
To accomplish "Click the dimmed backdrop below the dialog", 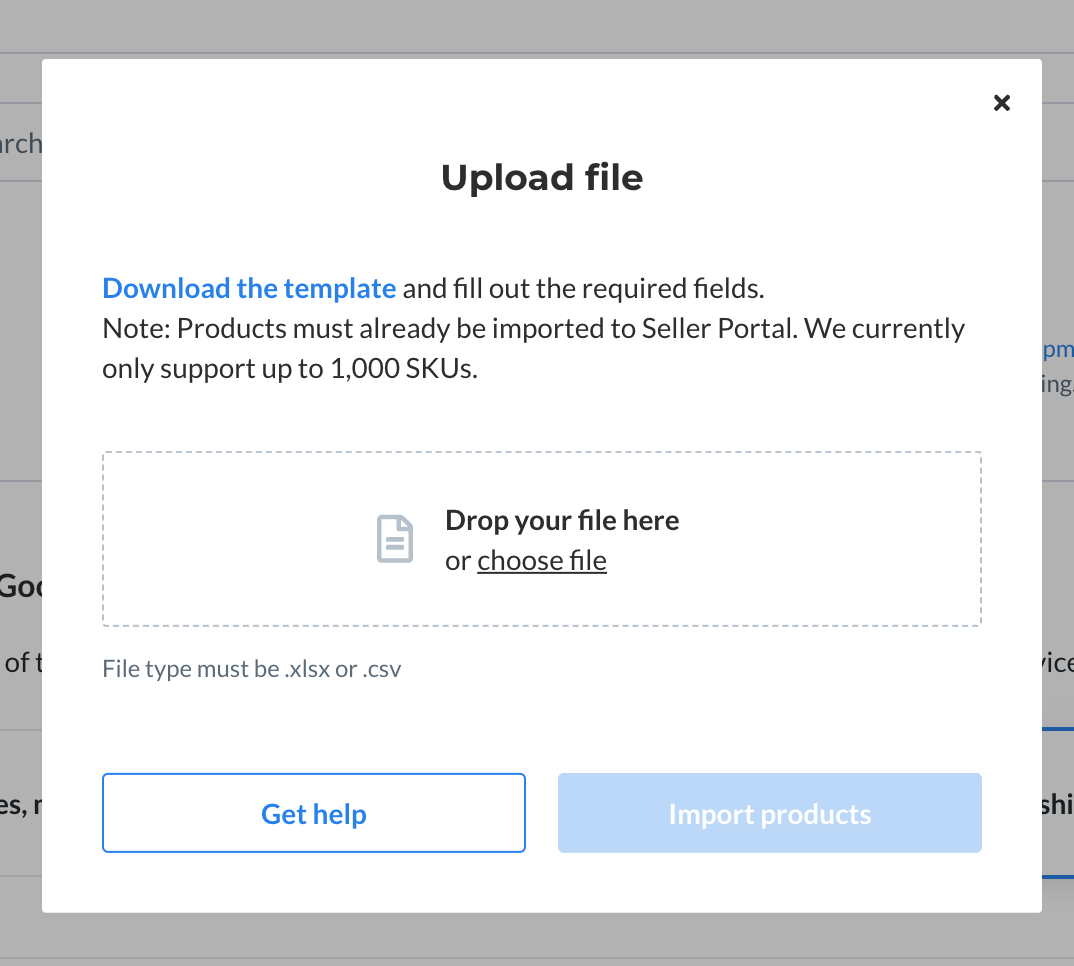I will [537, 940].
